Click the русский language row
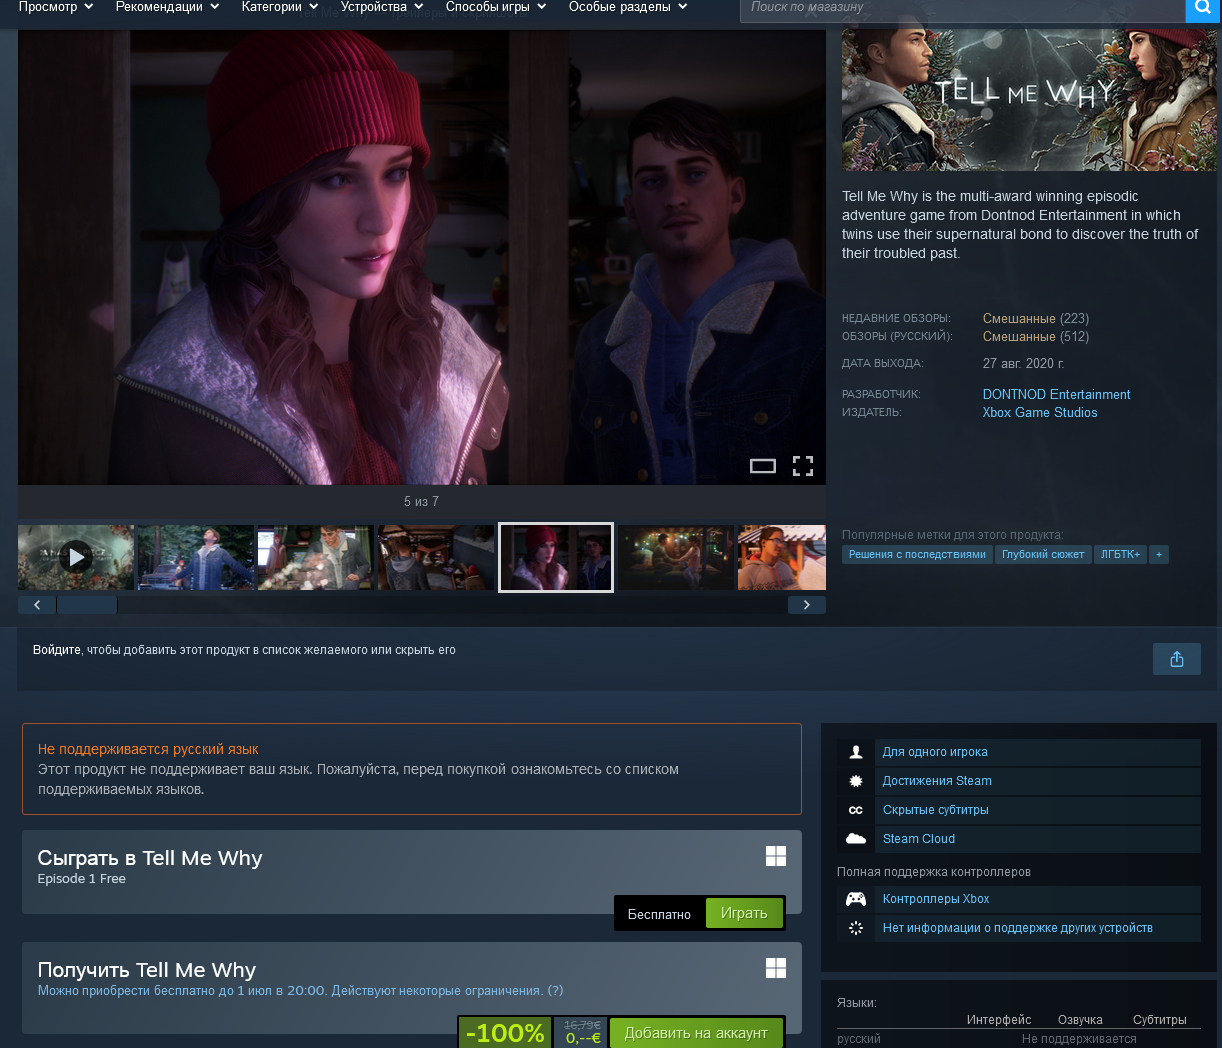The image size is (1222, 1048). (x=1019, y=1039)
